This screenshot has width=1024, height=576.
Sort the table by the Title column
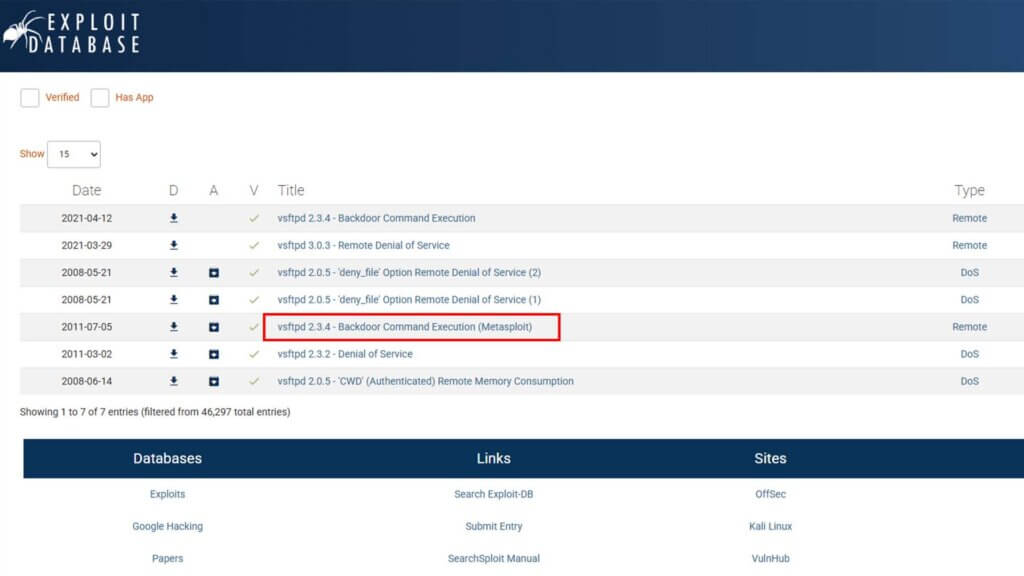[291, 190]
